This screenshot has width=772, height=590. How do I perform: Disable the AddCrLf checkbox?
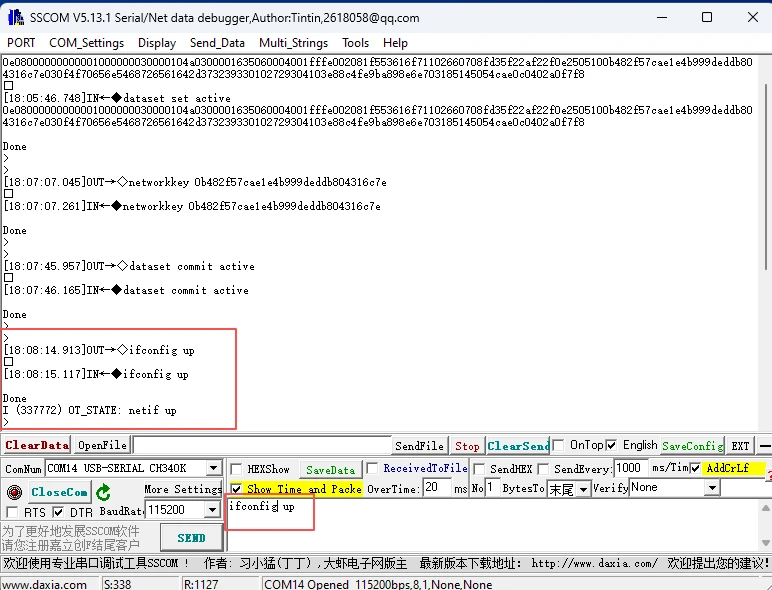[x=696, y=468]
